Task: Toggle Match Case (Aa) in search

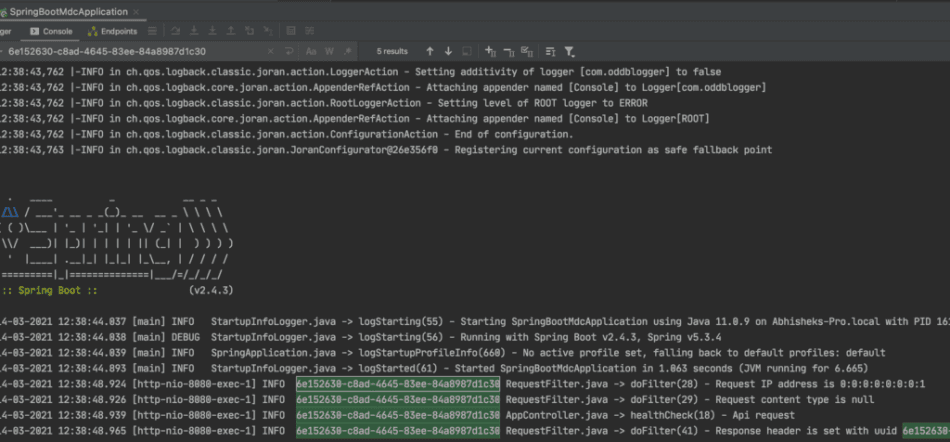Action: (311, 51)
